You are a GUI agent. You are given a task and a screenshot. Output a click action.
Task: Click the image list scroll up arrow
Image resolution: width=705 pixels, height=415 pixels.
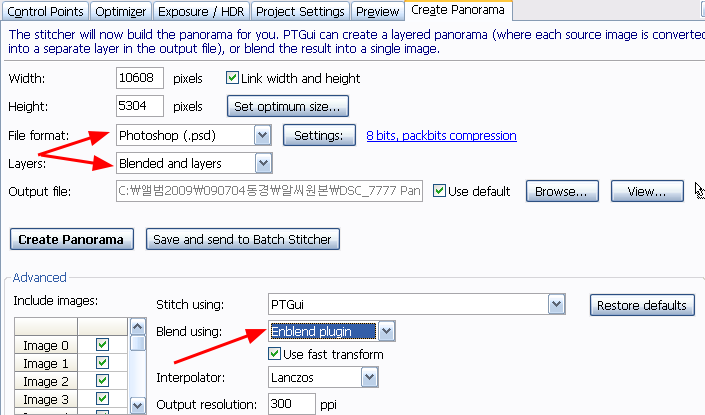[x=138, y=326]
